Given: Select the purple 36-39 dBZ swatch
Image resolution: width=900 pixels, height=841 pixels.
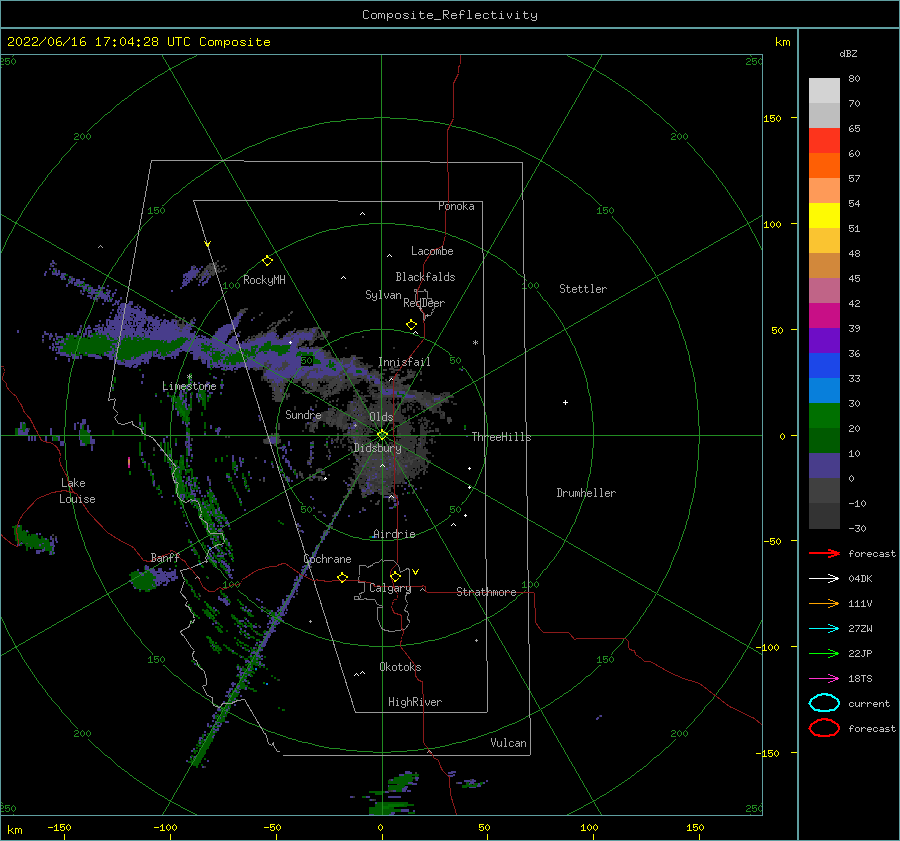Looking at the screenshot, I should click(824, 341).
